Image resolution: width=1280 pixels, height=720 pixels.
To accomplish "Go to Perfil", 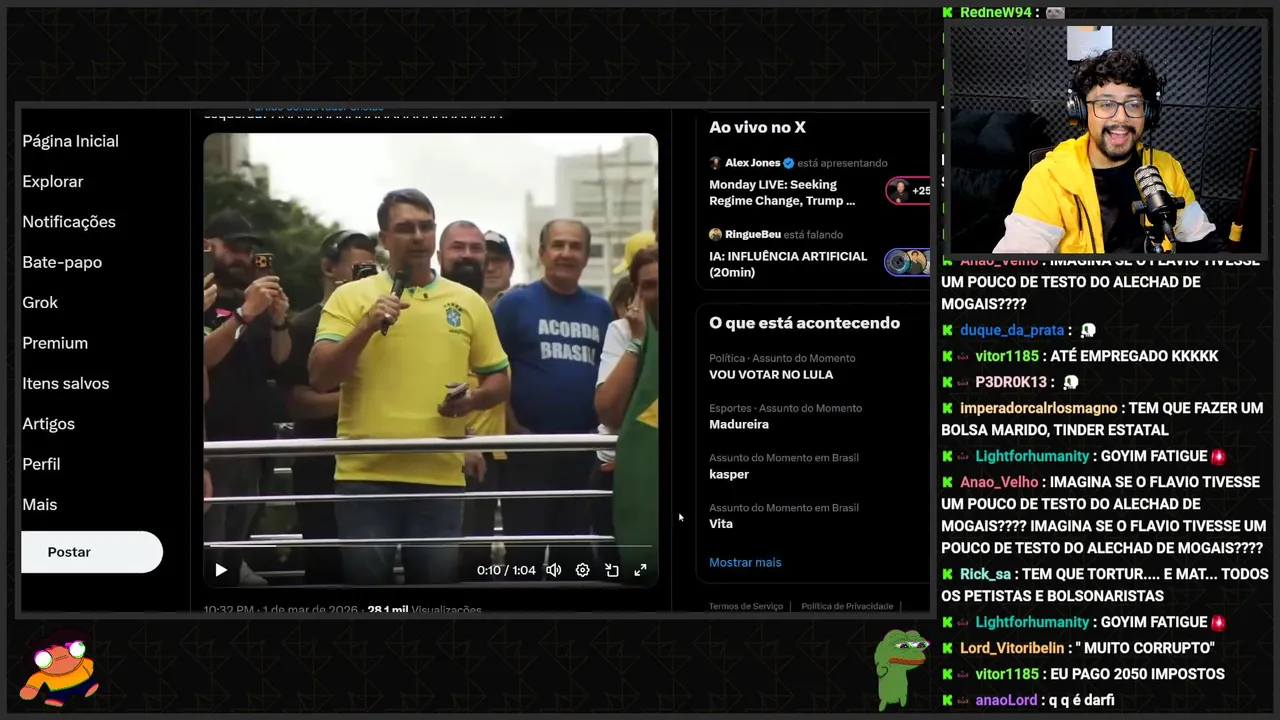I will 41,464.
